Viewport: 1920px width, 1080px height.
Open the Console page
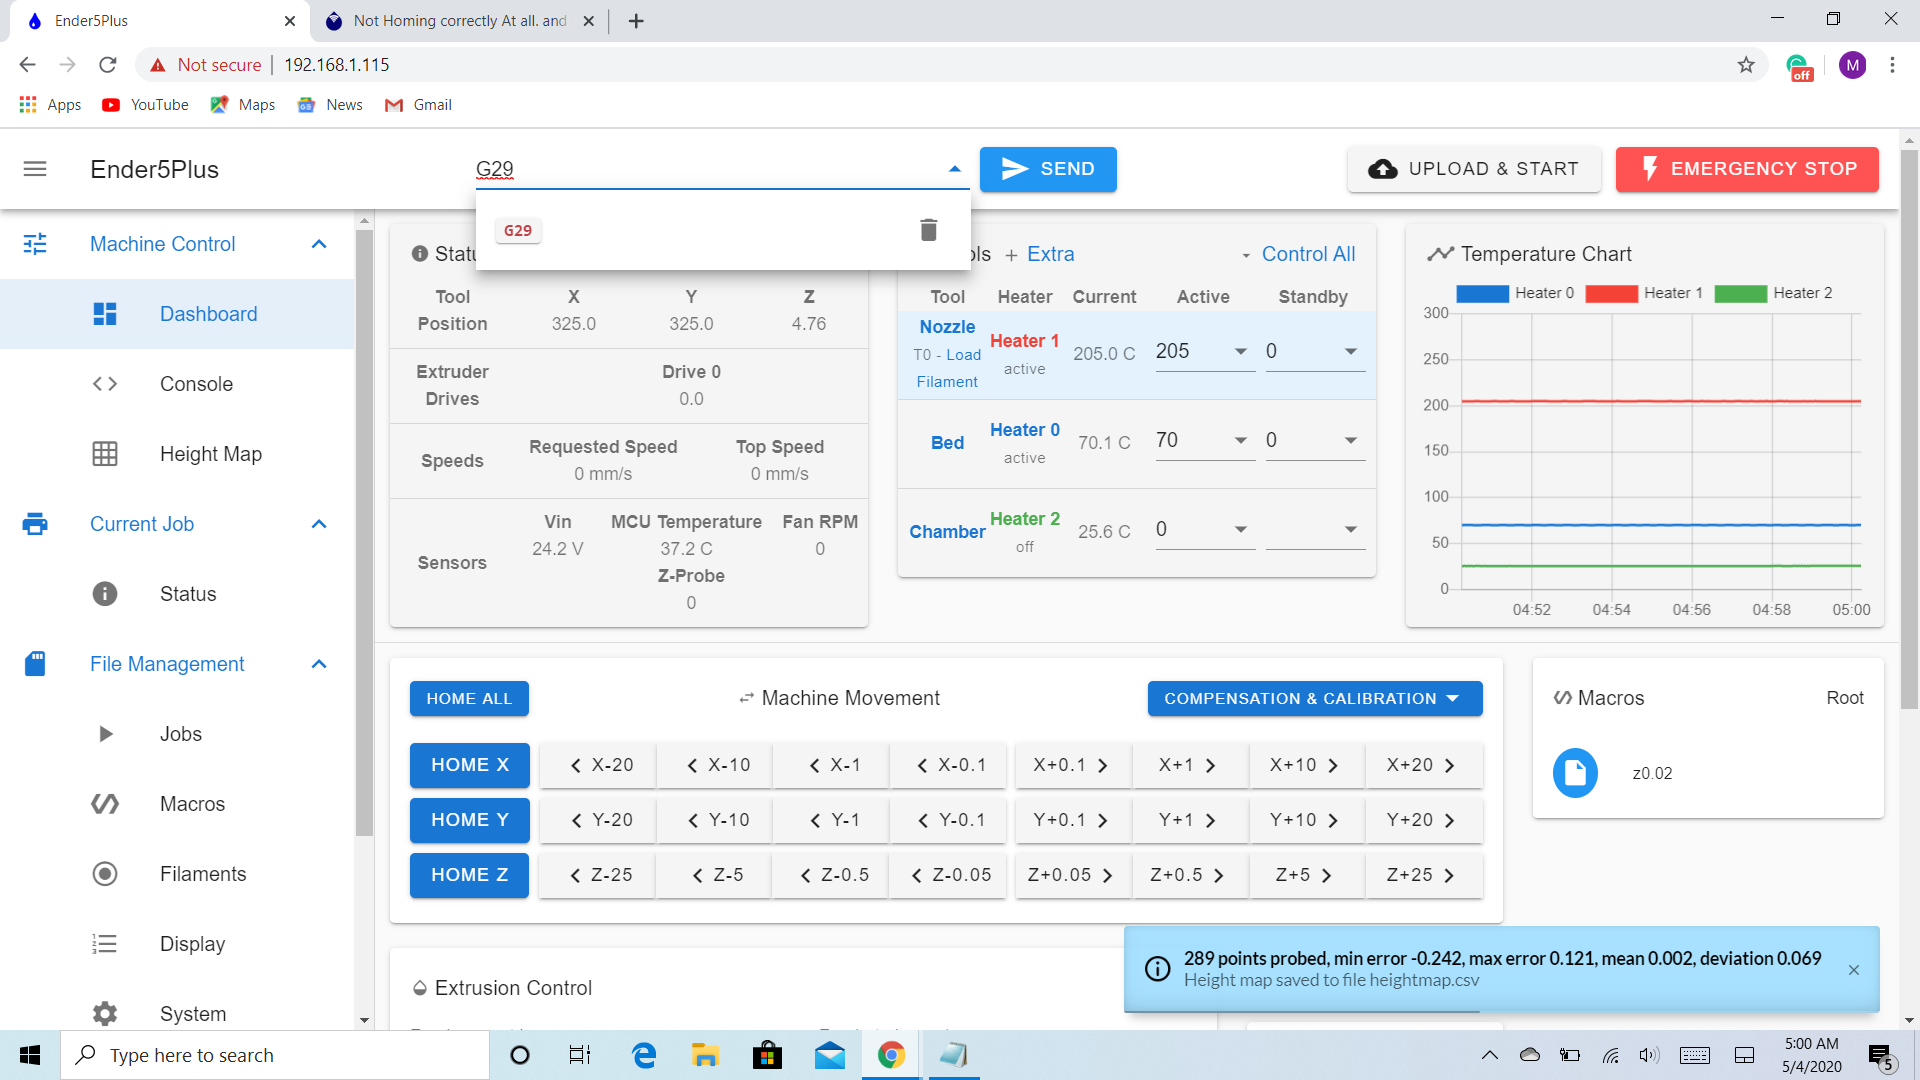[x=178, y=384]
